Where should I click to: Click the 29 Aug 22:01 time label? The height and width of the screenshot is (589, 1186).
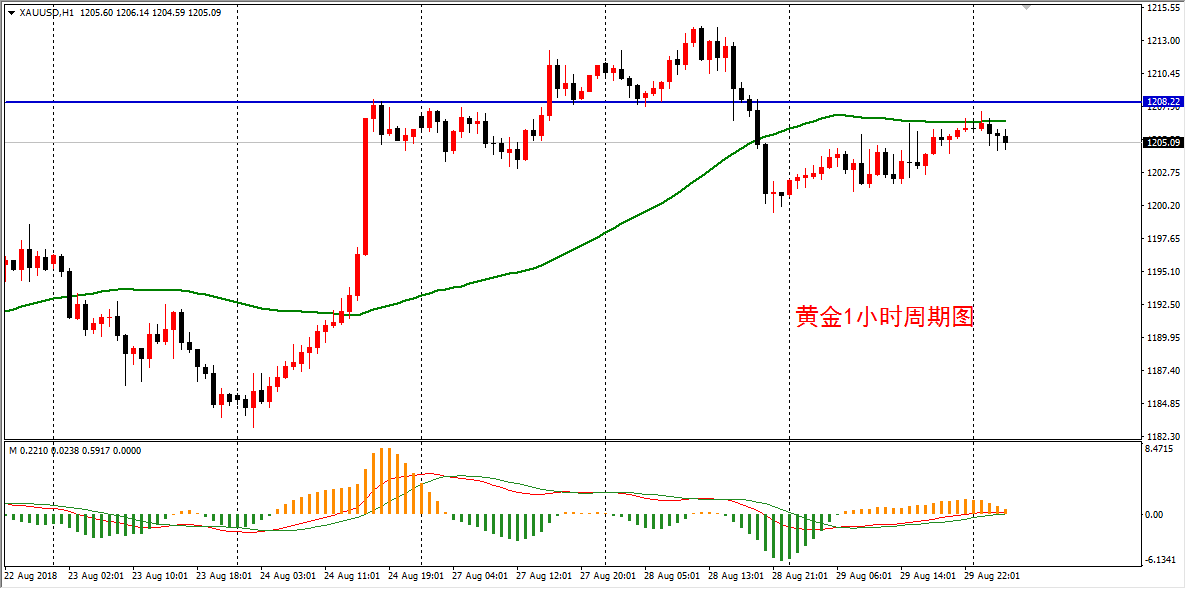tap(992, 576)
